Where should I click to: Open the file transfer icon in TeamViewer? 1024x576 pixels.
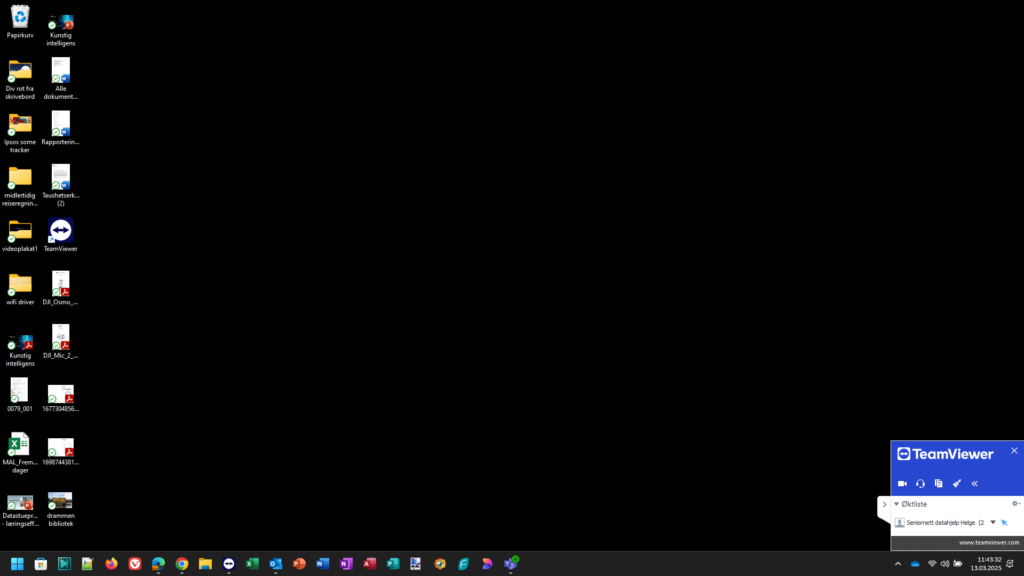click(x=938, y=483)
